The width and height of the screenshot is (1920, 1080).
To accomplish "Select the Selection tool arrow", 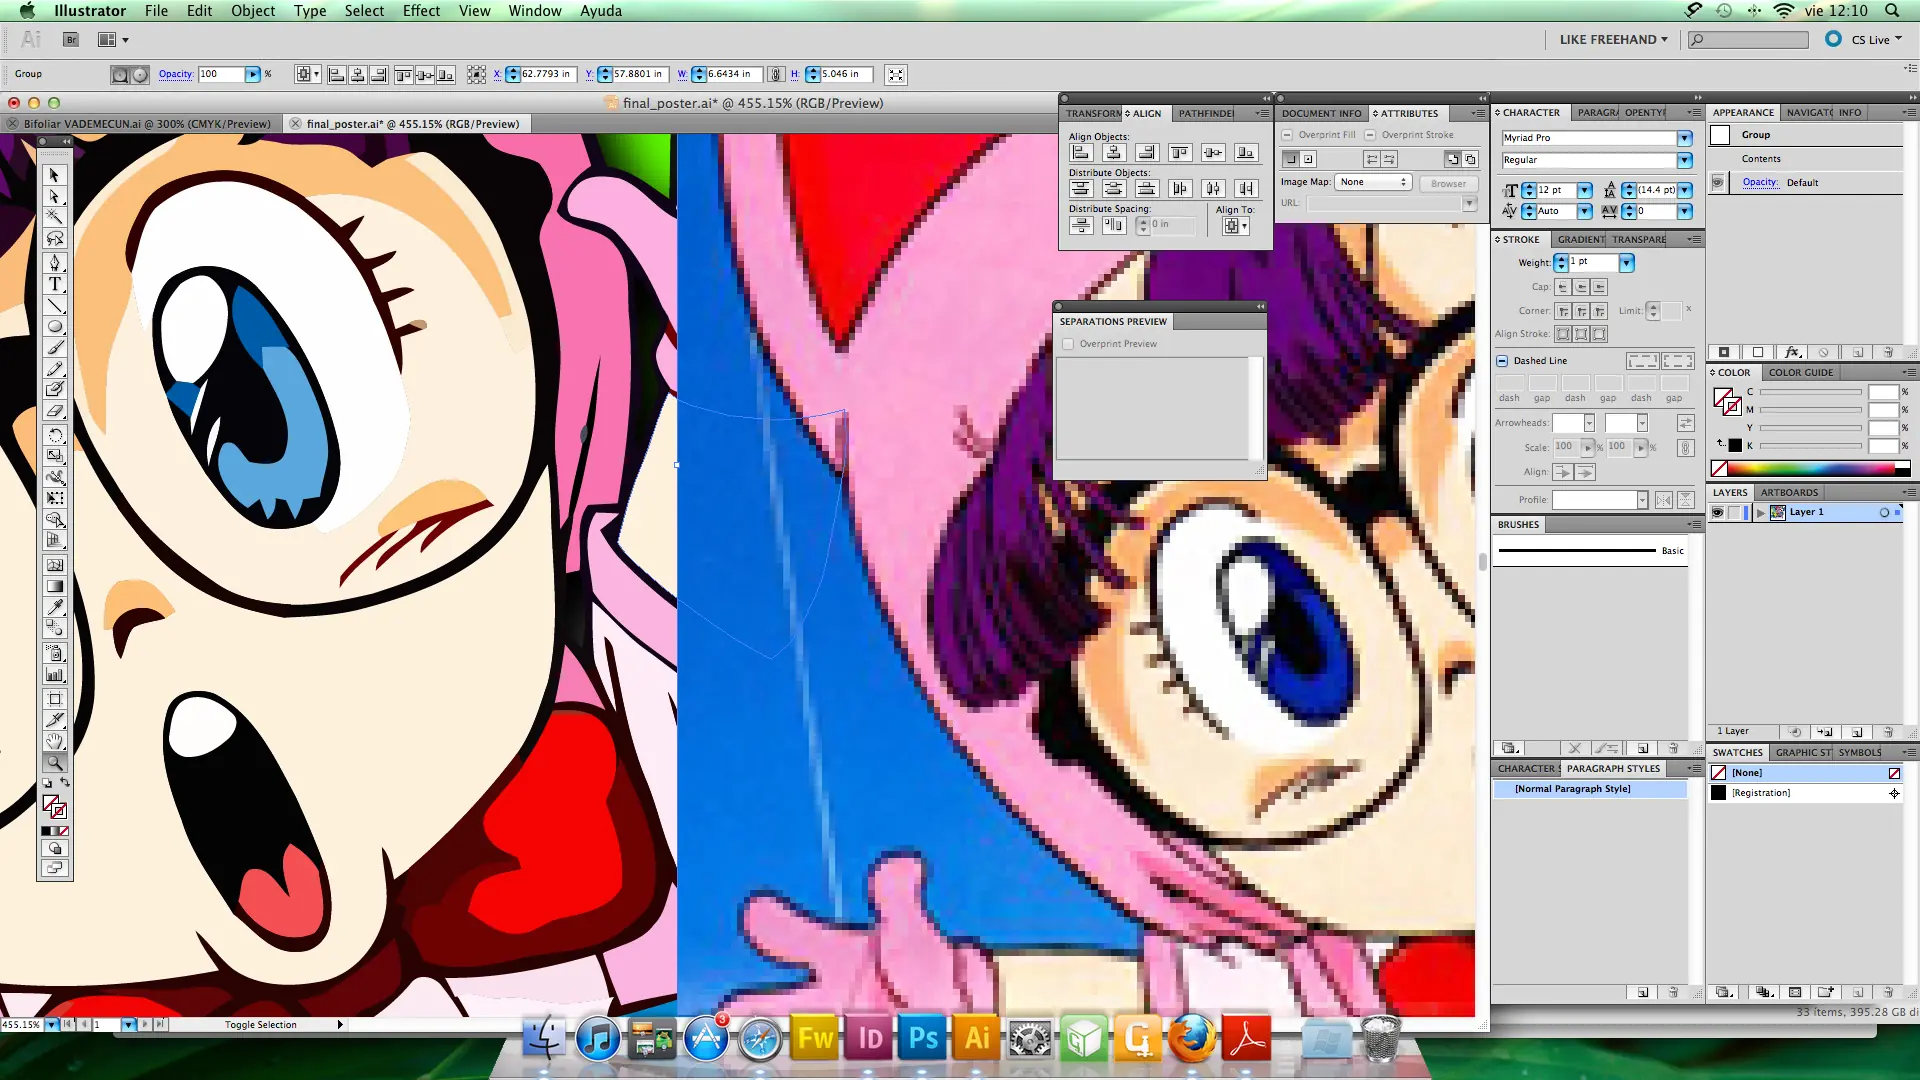I will [x=55, y=175].
